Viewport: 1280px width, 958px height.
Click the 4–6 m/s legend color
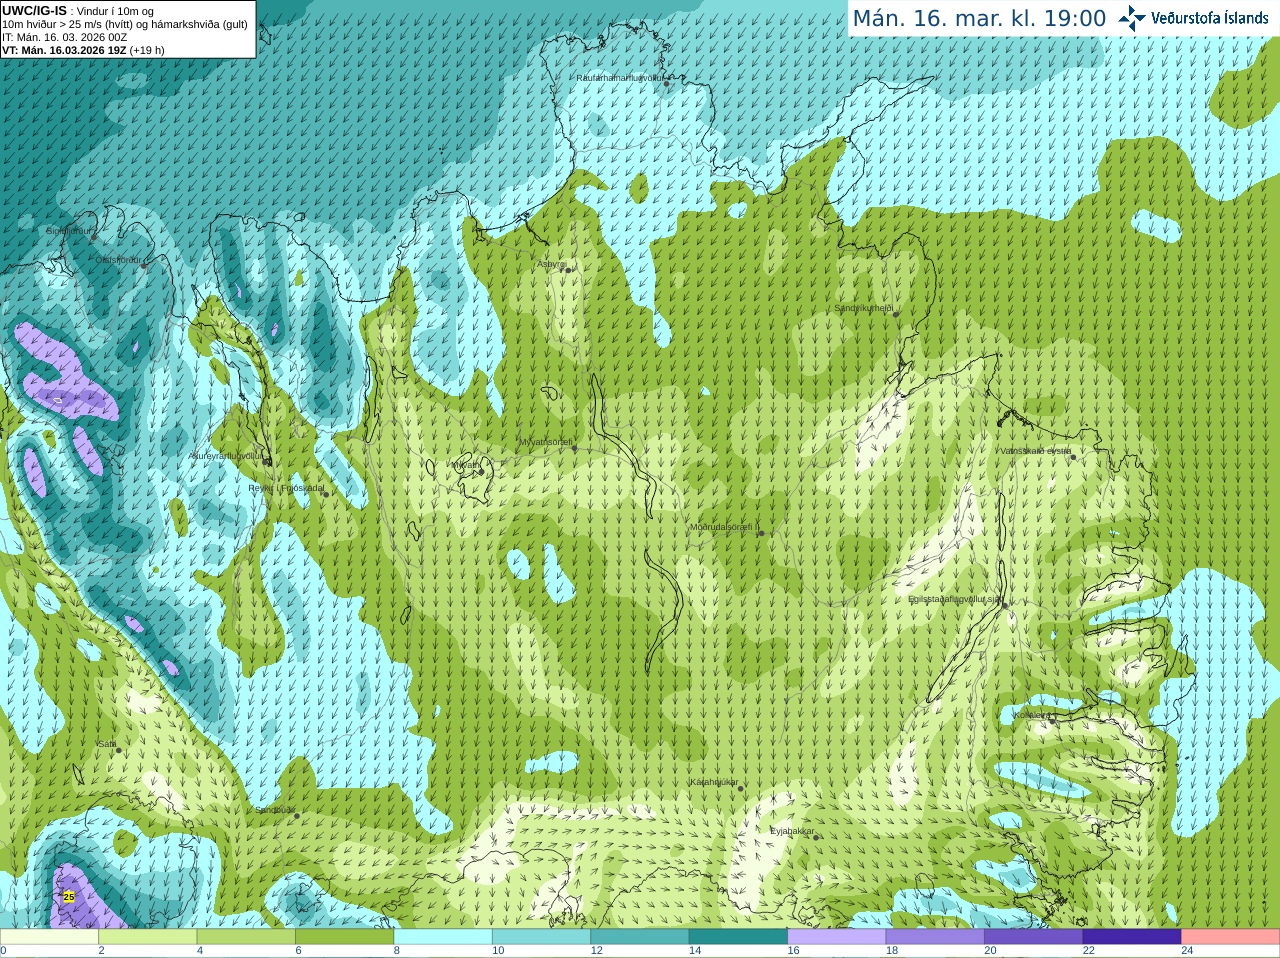[x=246, y=937]
